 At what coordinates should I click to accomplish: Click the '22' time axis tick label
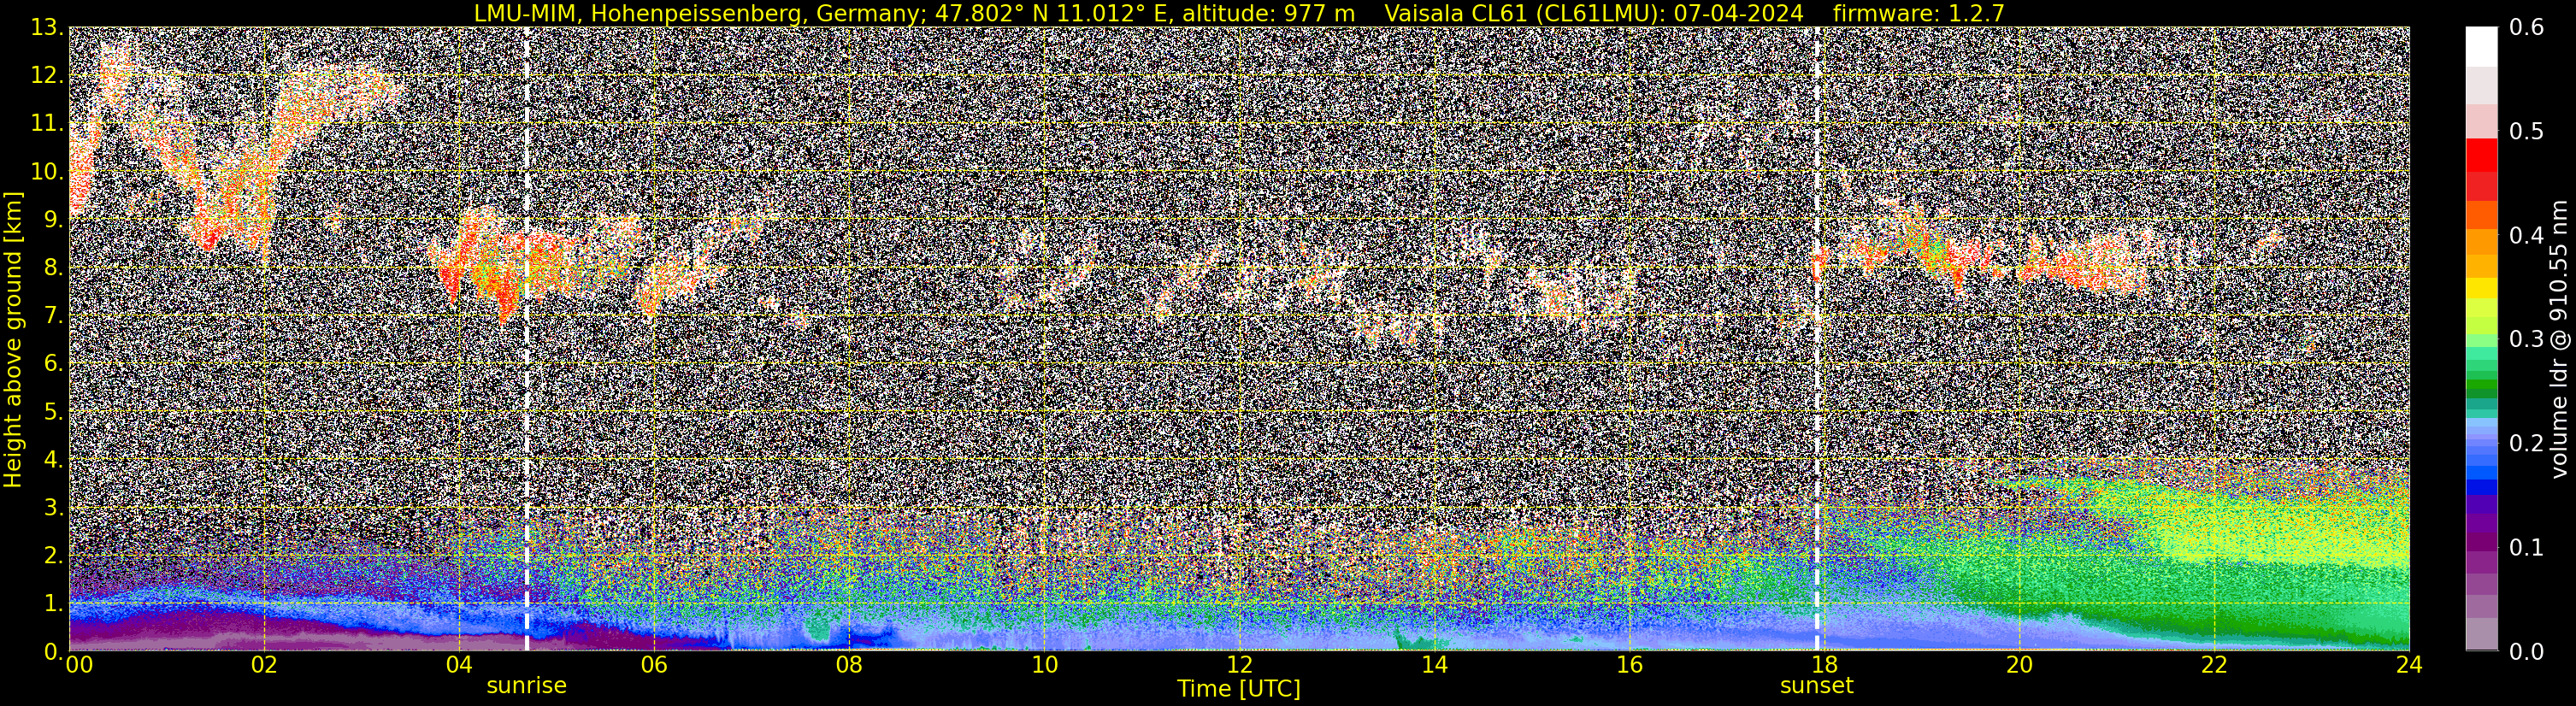point(2214,665)
